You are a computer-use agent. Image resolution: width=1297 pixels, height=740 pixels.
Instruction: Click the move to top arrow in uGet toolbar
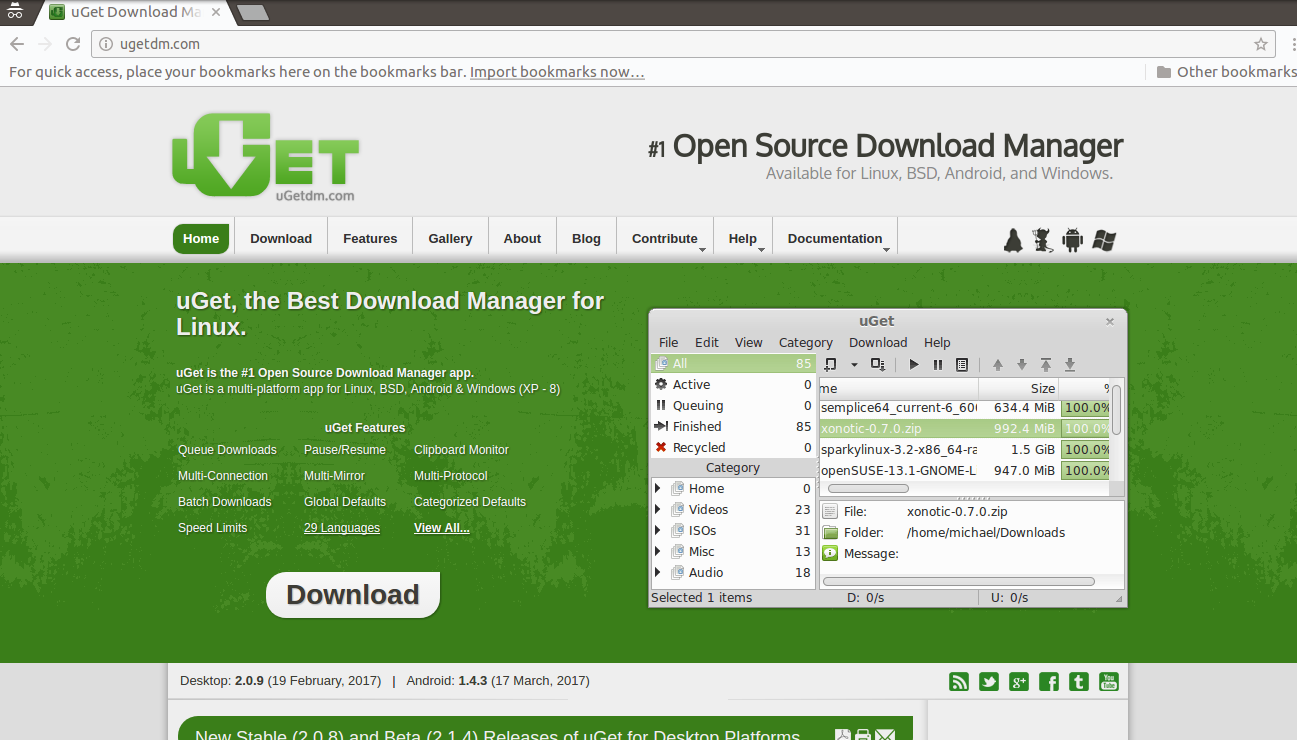tap(1046, 365)
